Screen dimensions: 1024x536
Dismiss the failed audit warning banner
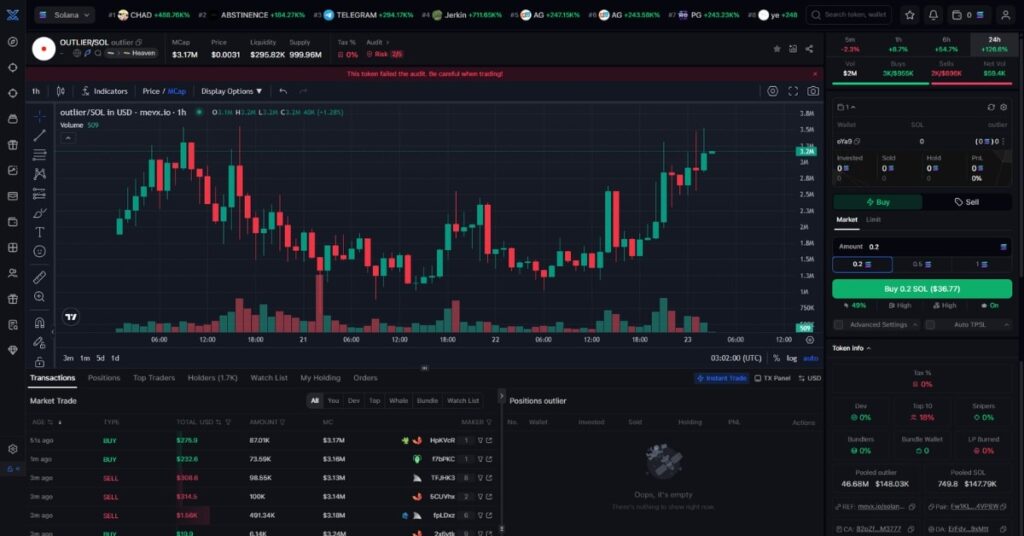pyautogui.click(x=814, y=74)
